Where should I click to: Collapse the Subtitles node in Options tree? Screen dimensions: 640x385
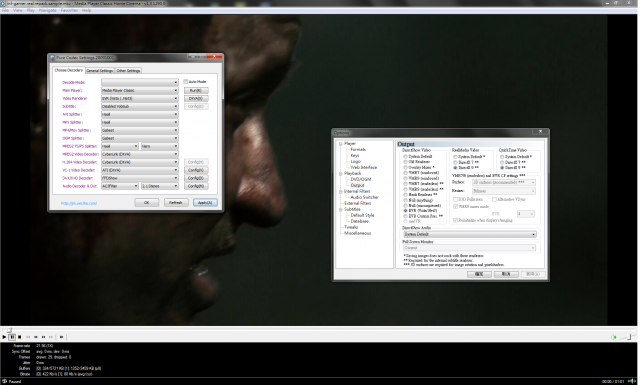pyautogui.click(x=341, y=209)
